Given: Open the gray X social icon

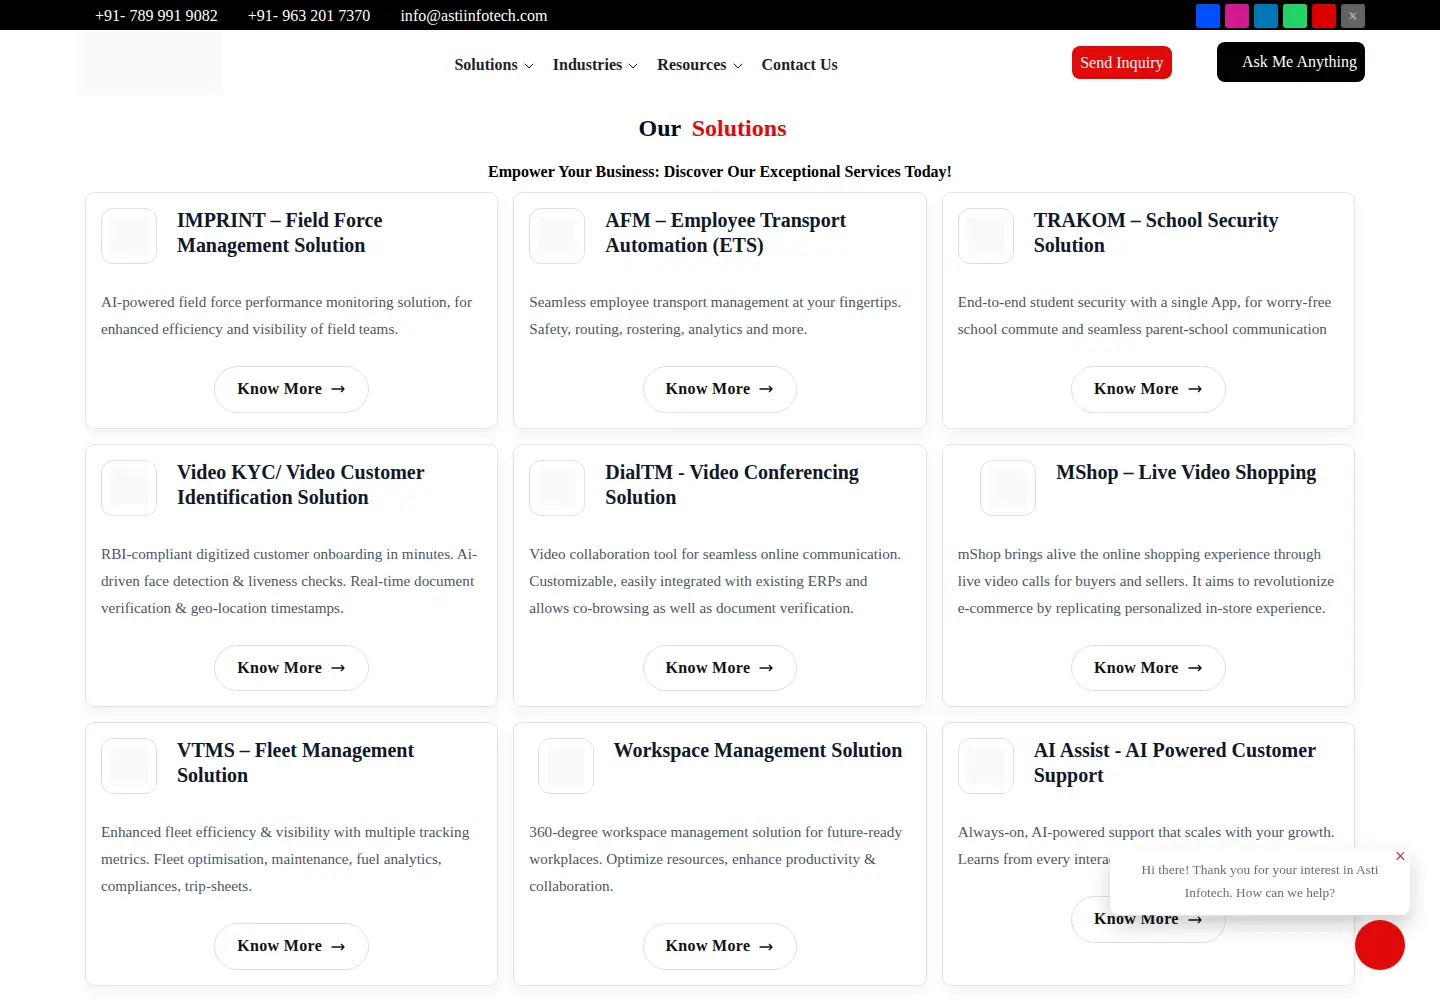Looking at the screenshot, I should (1353, 16).
